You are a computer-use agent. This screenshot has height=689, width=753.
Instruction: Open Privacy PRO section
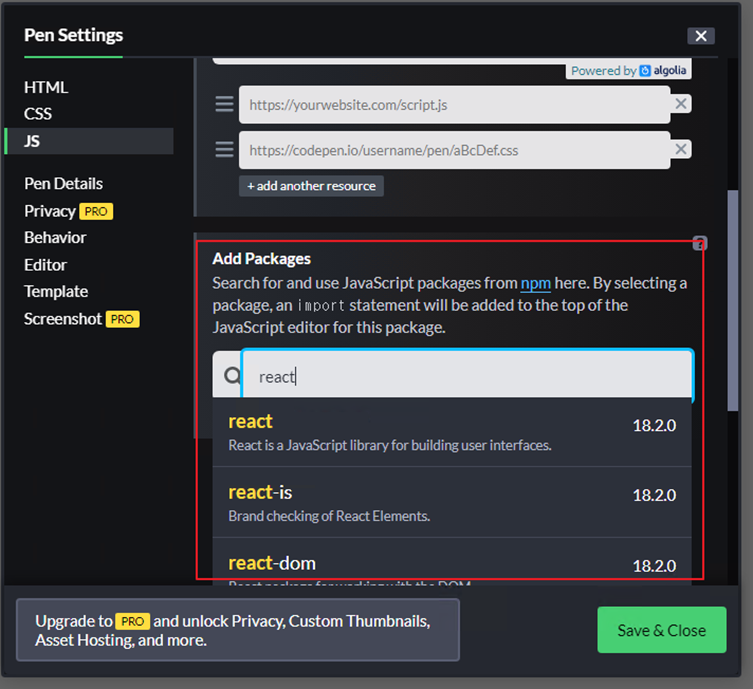pos(69,211)
